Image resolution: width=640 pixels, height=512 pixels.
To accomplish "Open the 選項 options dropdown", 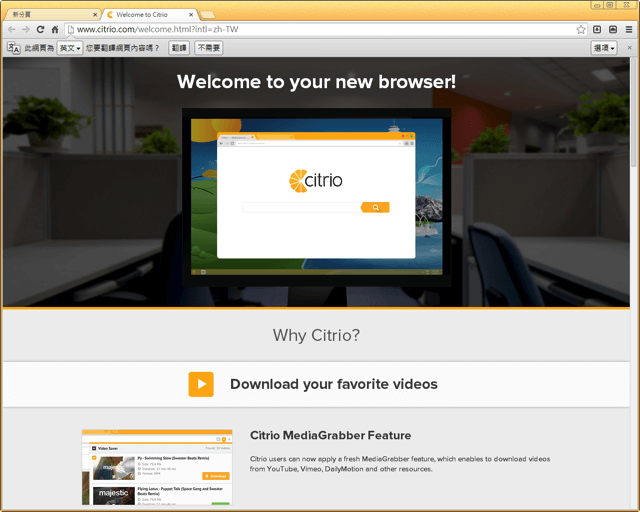I will coord(604,48).
